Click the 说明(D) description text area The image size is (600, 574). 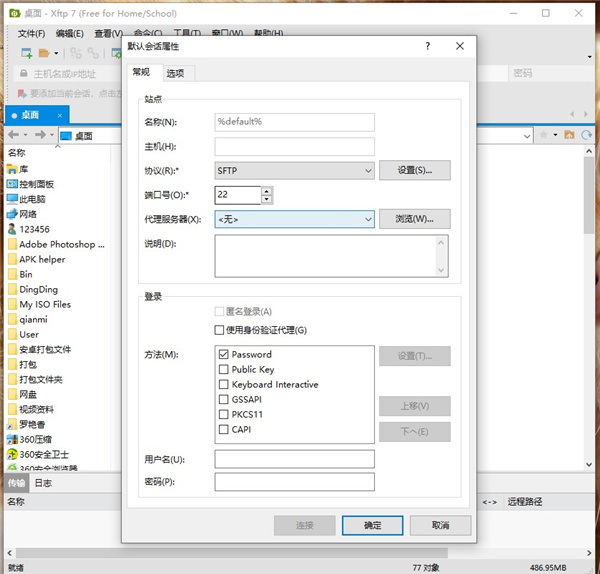click(331, 256)
